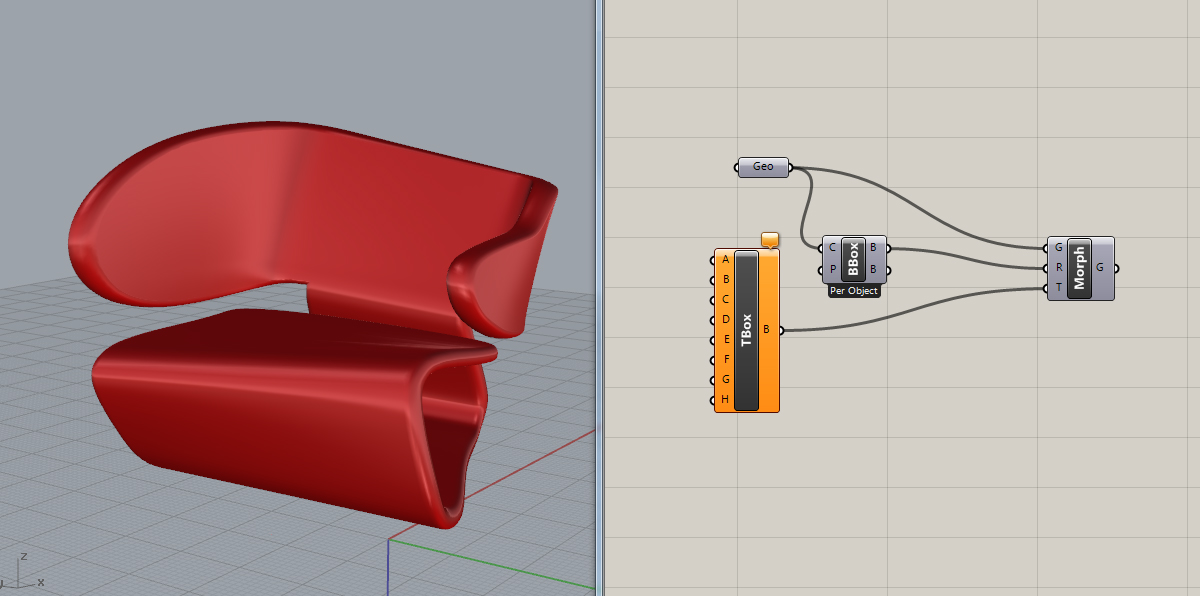Select the Morph component name bar
The height and width of the screenshot is (596, 1200).
[1079, 268]
